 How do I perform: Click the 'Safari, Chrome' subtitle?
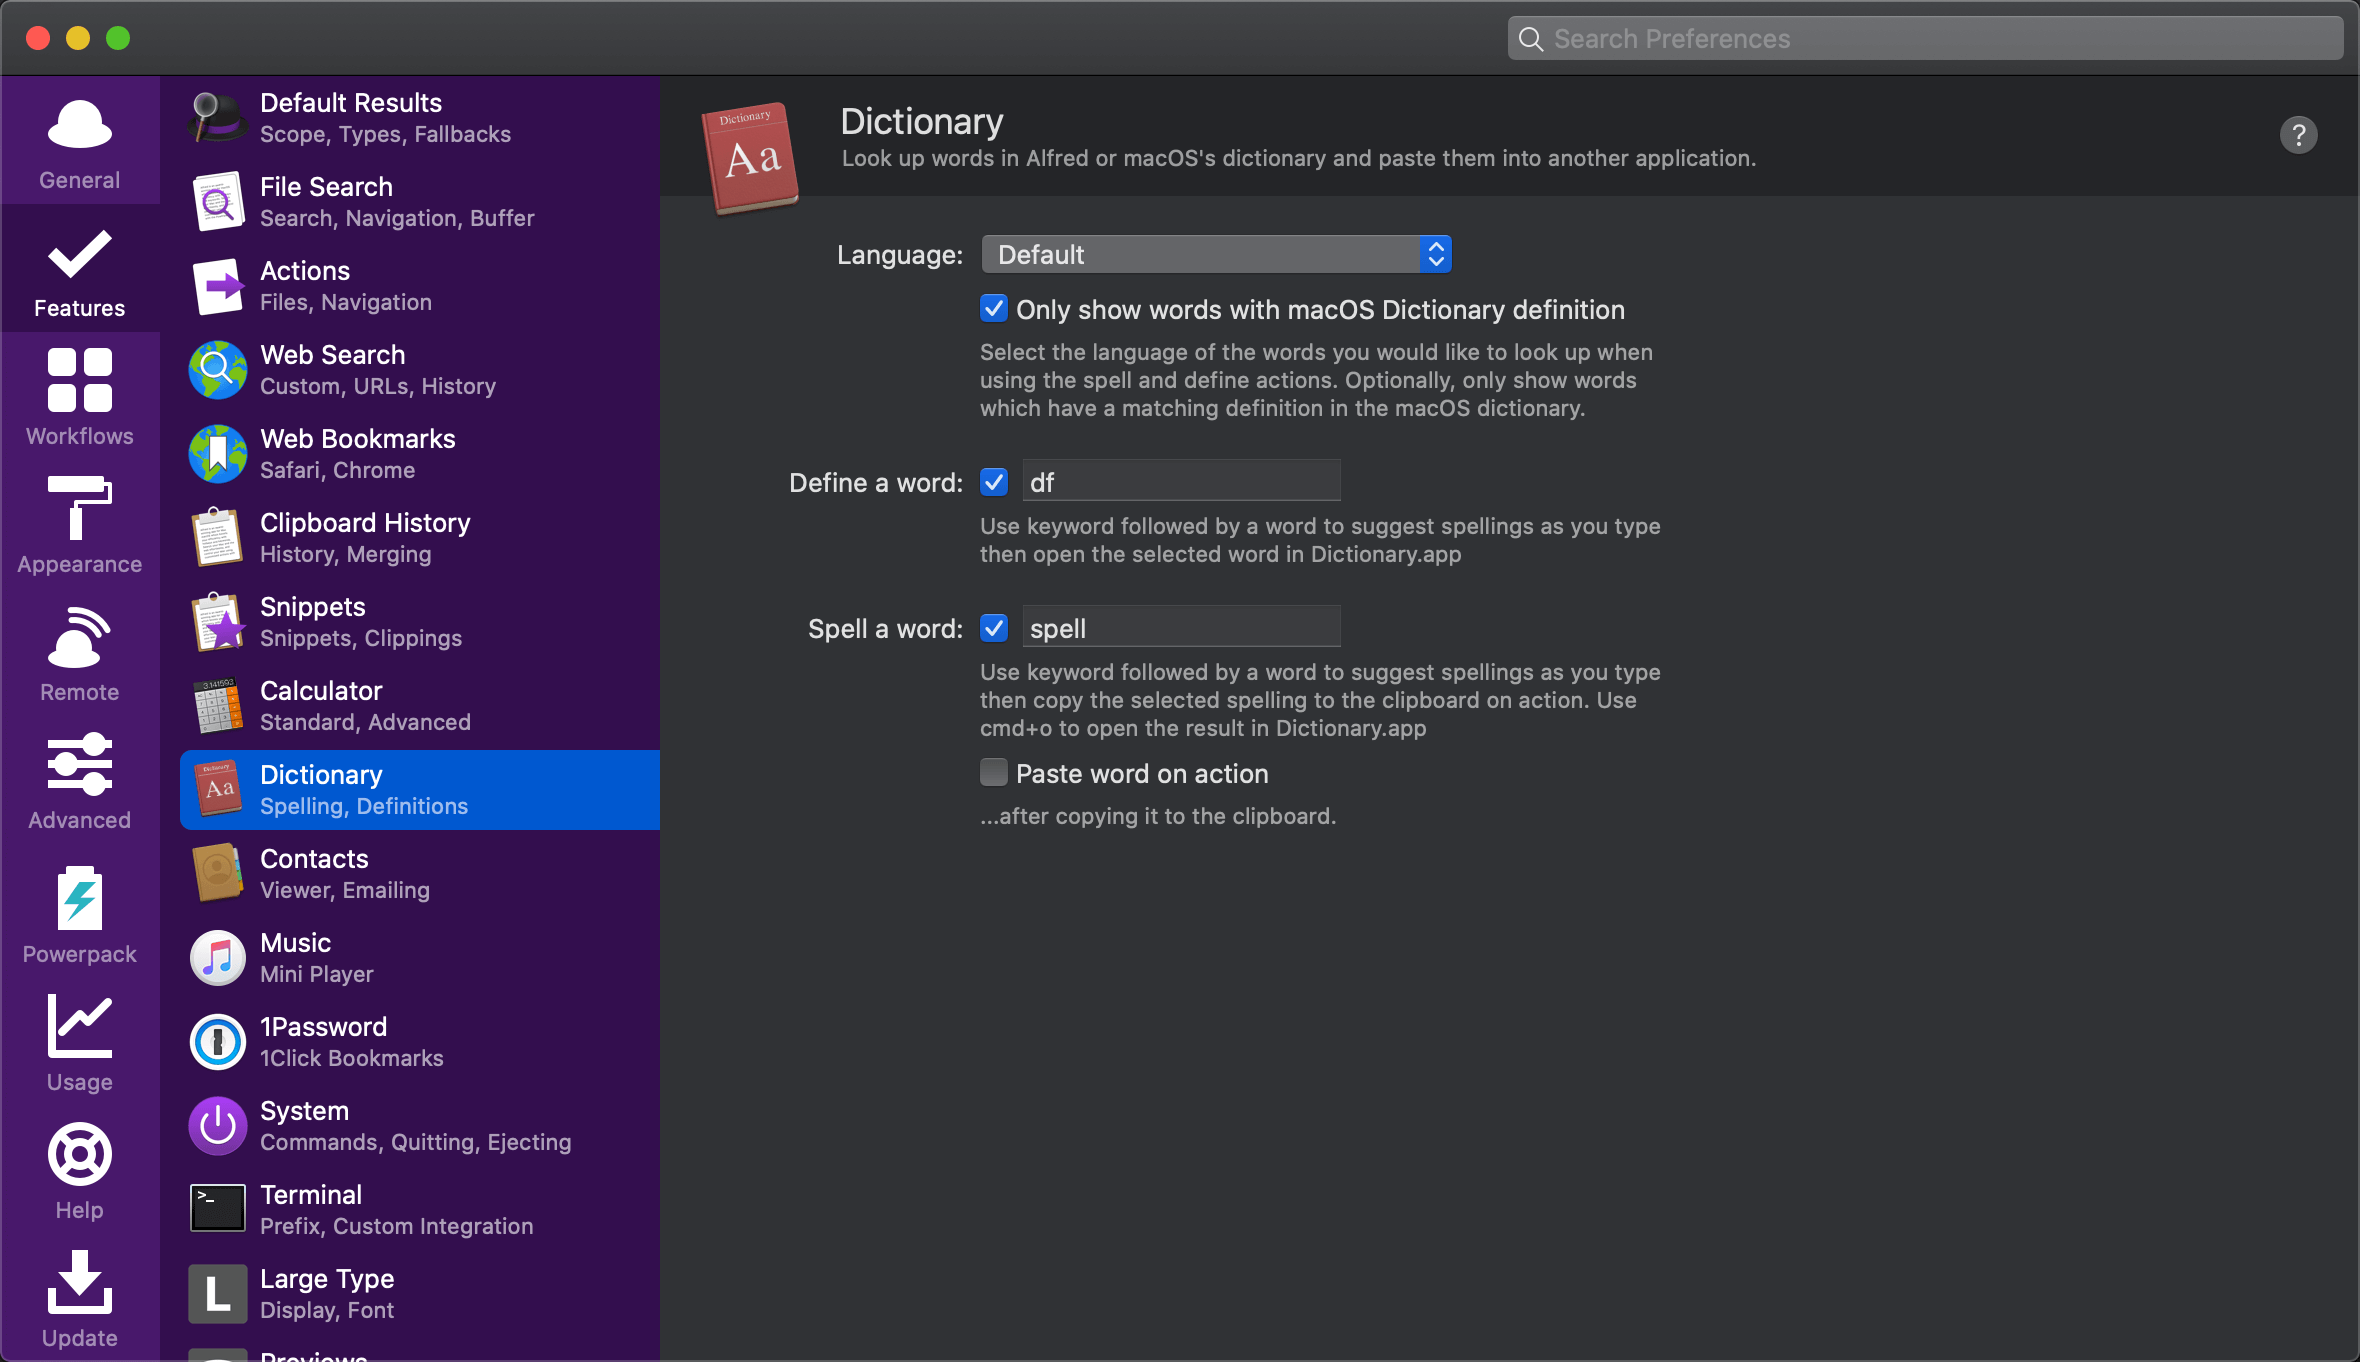pos(337,470)
